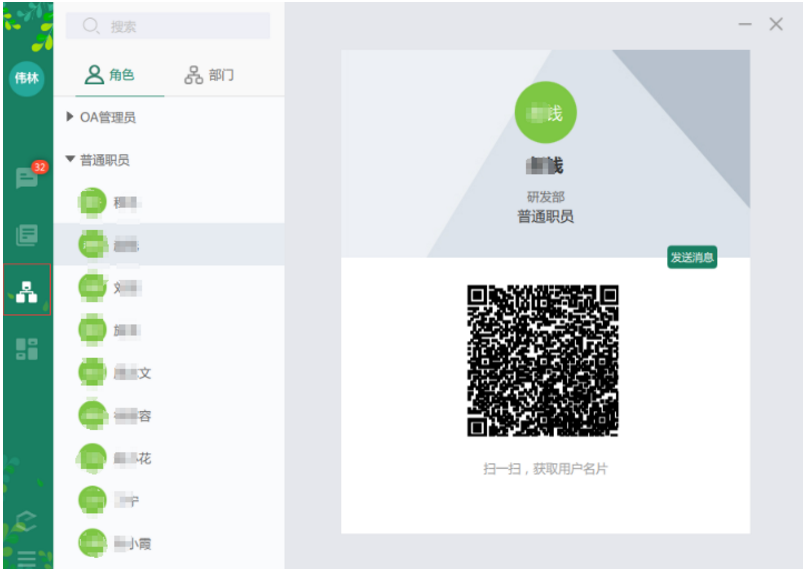
Task: Open the news document sidebar icon
Action: 27,235
